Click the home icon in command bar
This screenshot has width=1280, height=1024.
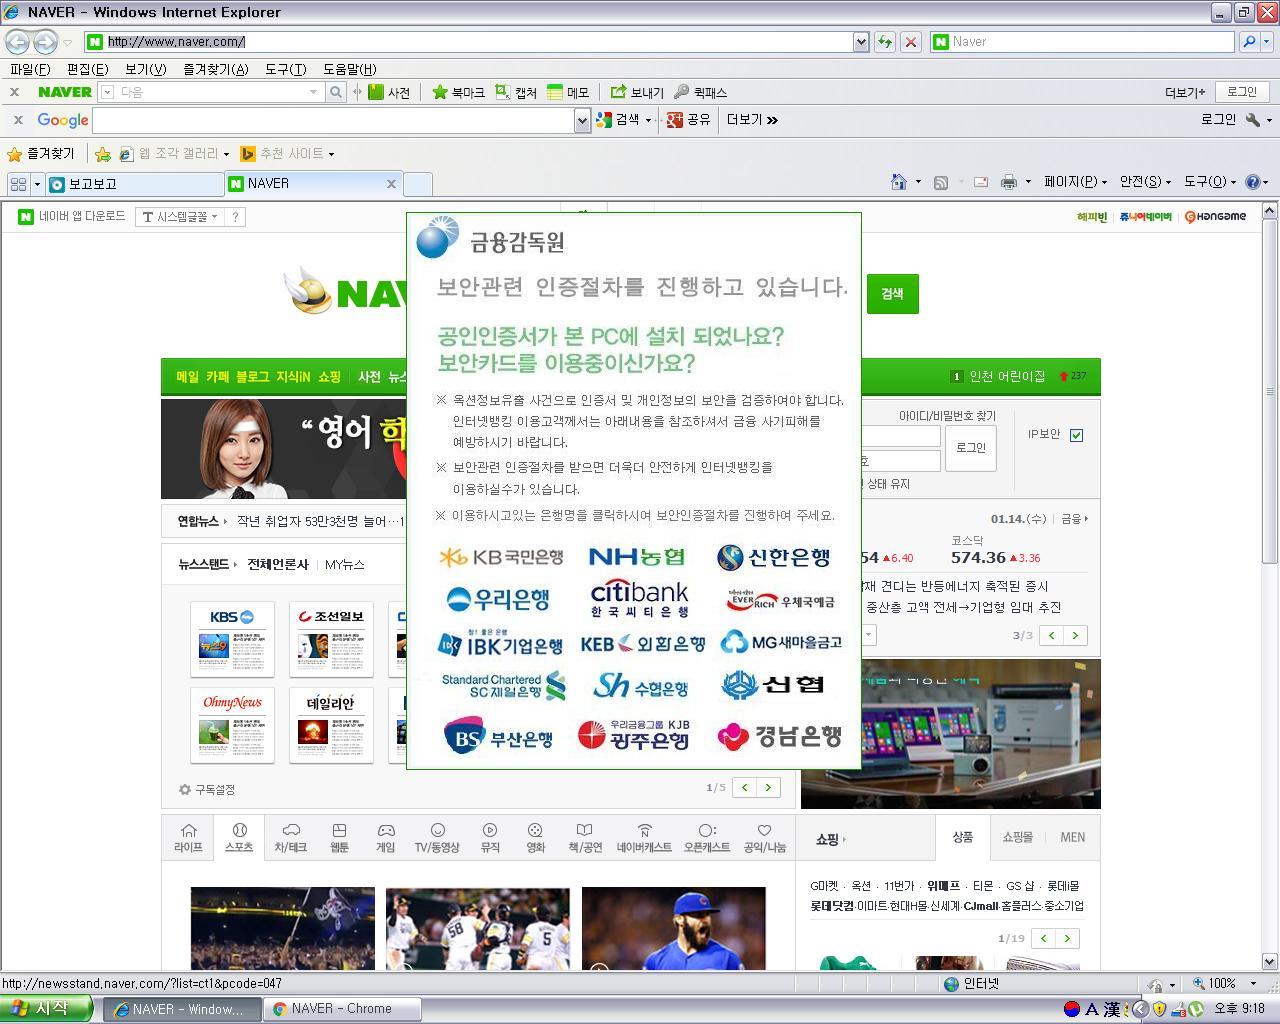899,182
